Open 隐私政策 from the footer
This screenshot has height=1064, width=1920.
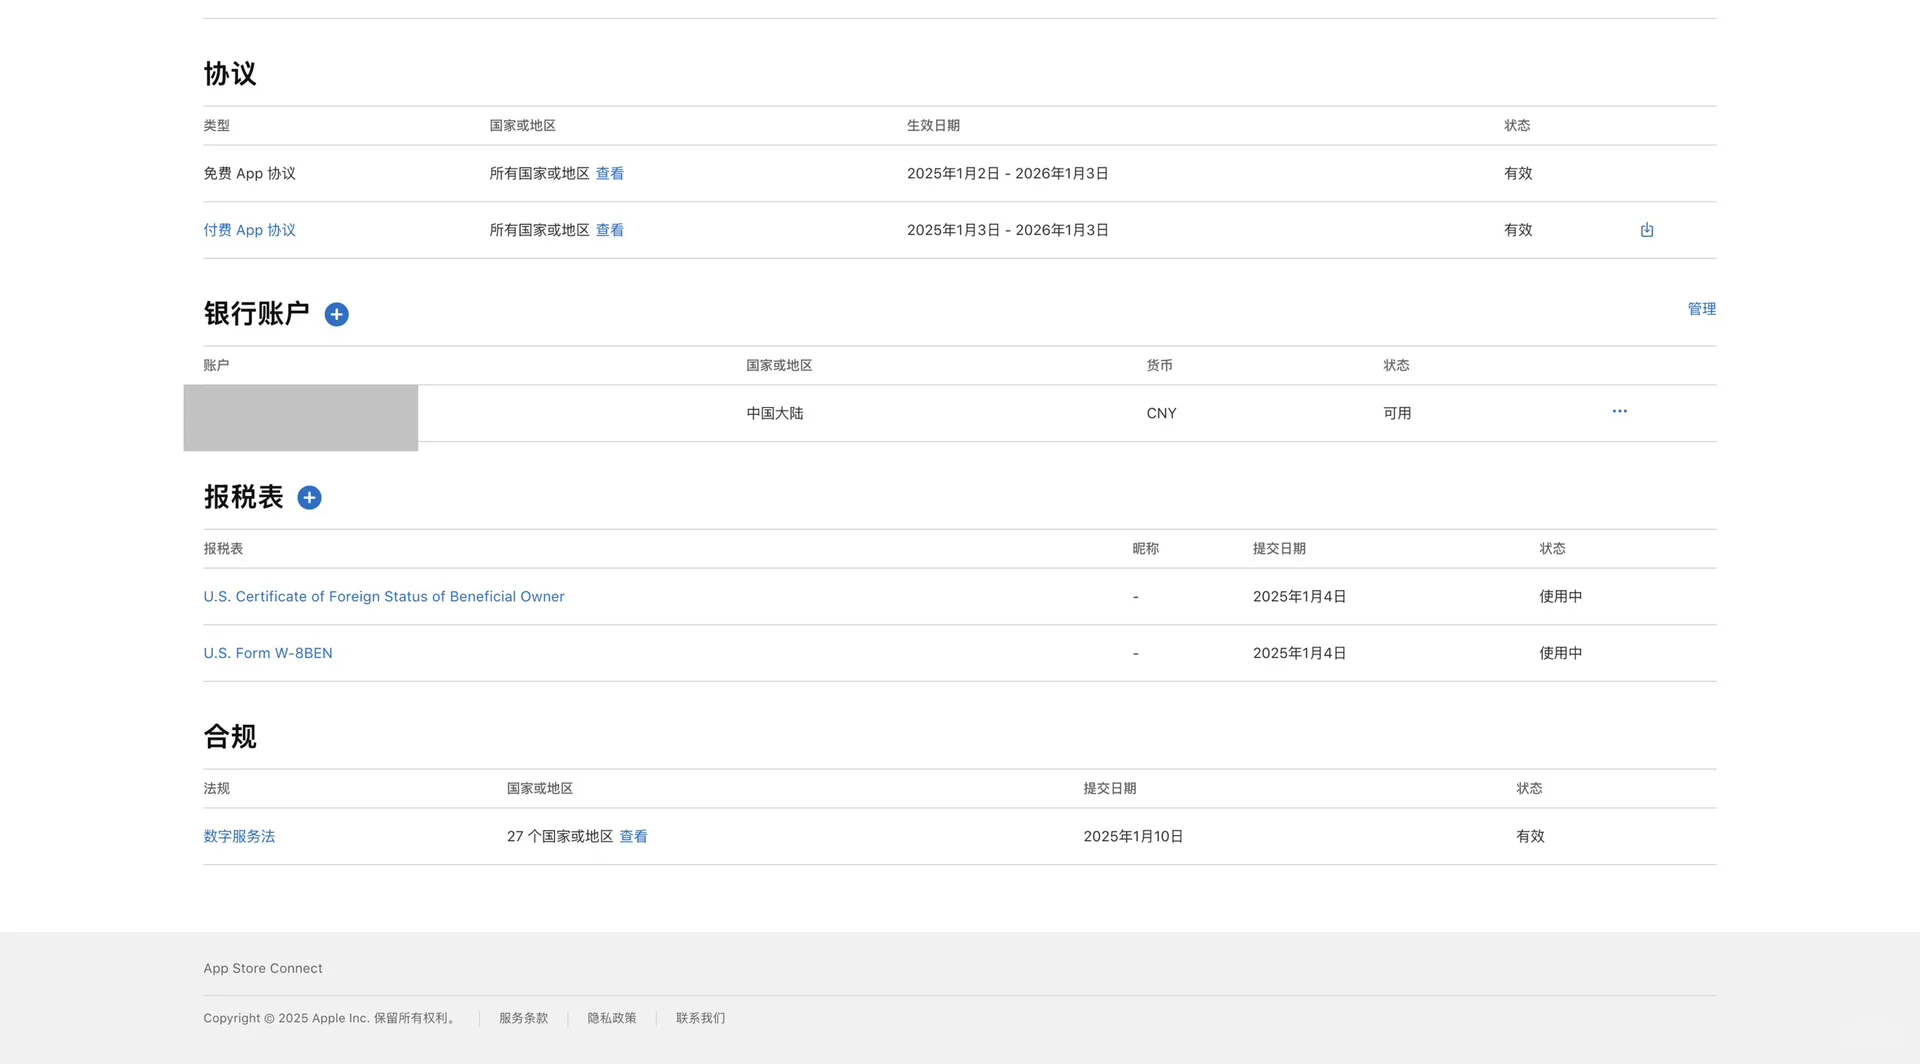tap(611, 1018)
